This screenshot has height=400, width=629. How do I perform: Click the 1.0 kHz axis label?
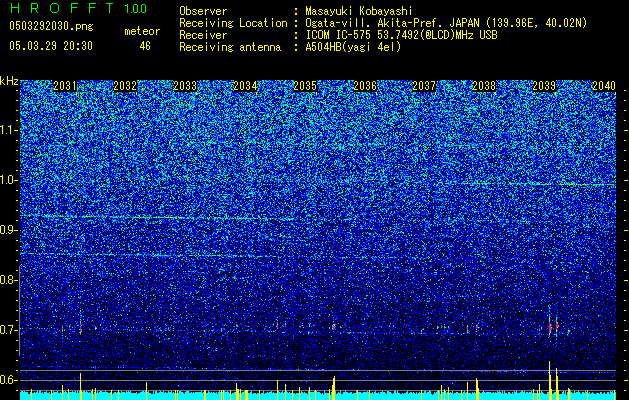tap(9, 180)
